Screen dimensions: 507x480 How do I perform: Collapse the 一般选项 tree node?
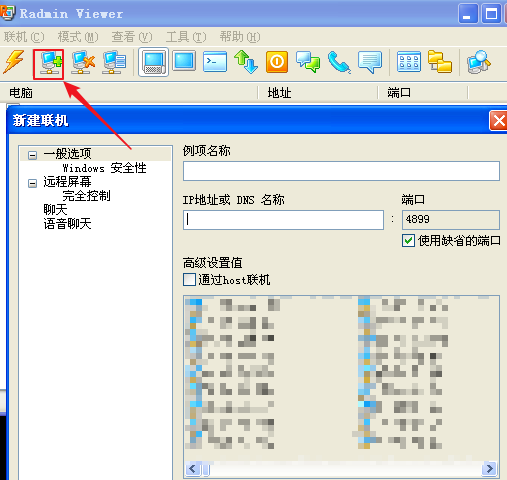[32, 155]
